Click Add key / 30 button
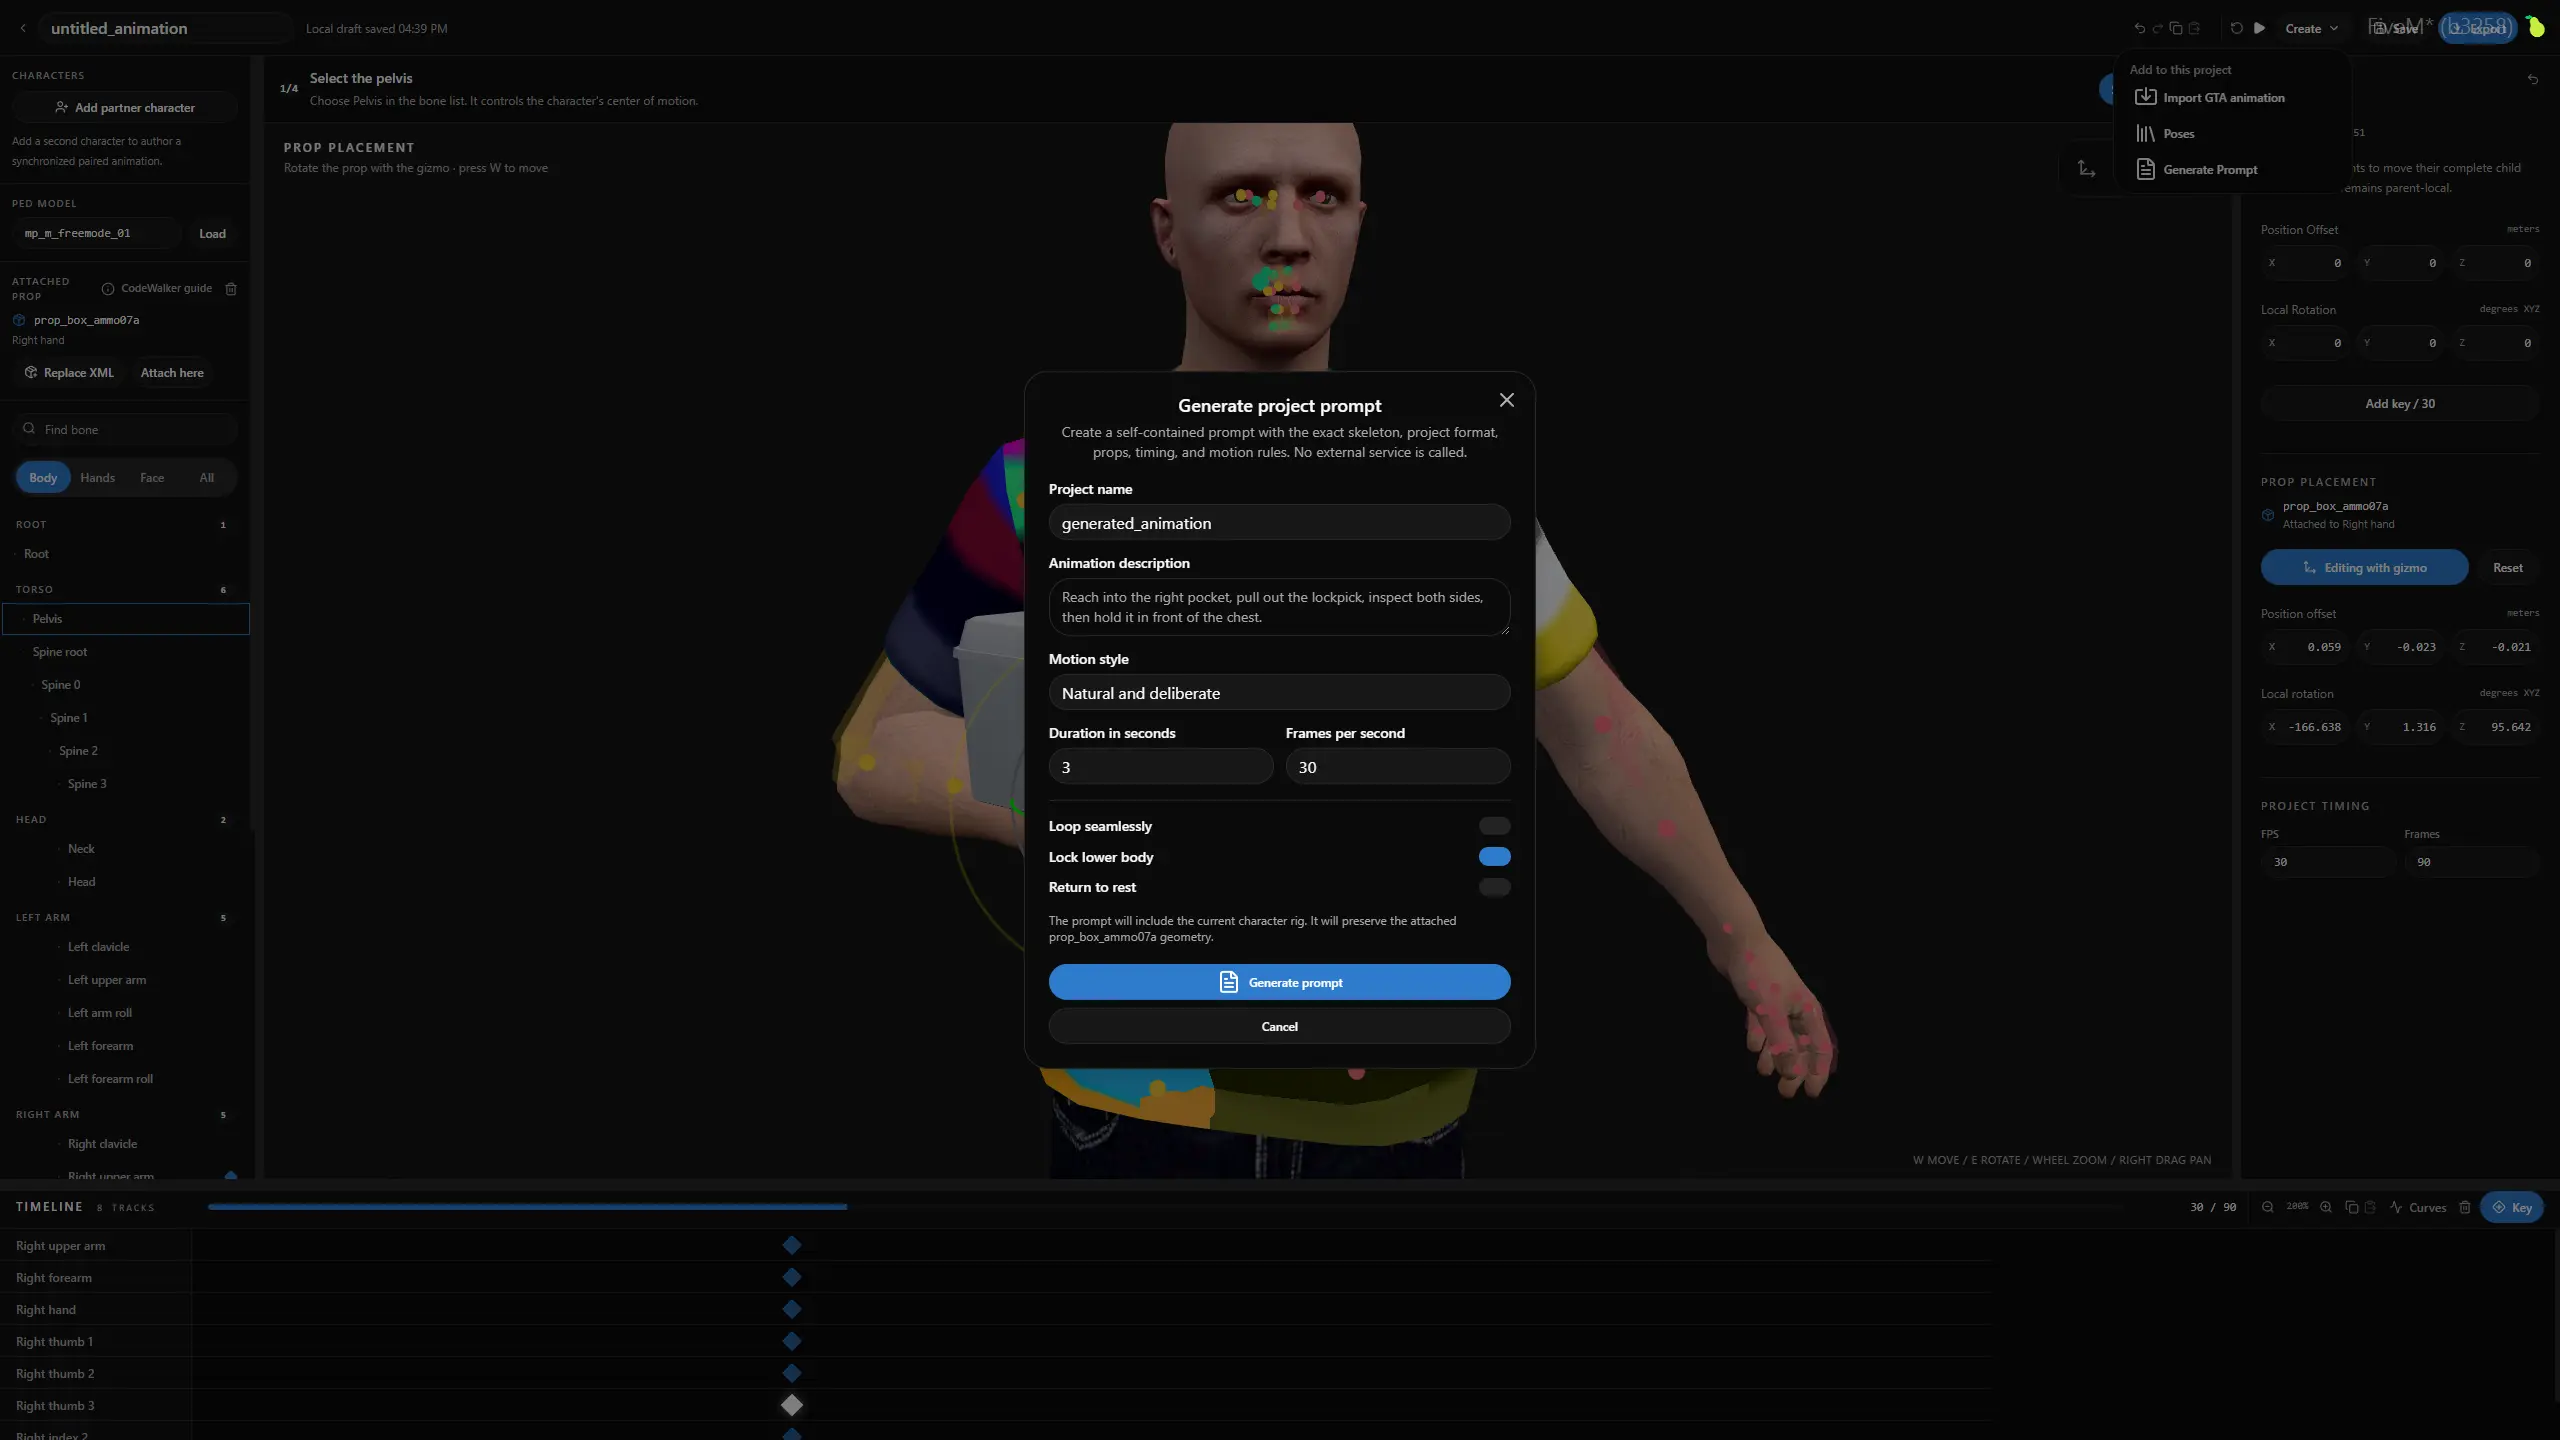This screenshot has width=2560, height=1440. coord(2399,403)
